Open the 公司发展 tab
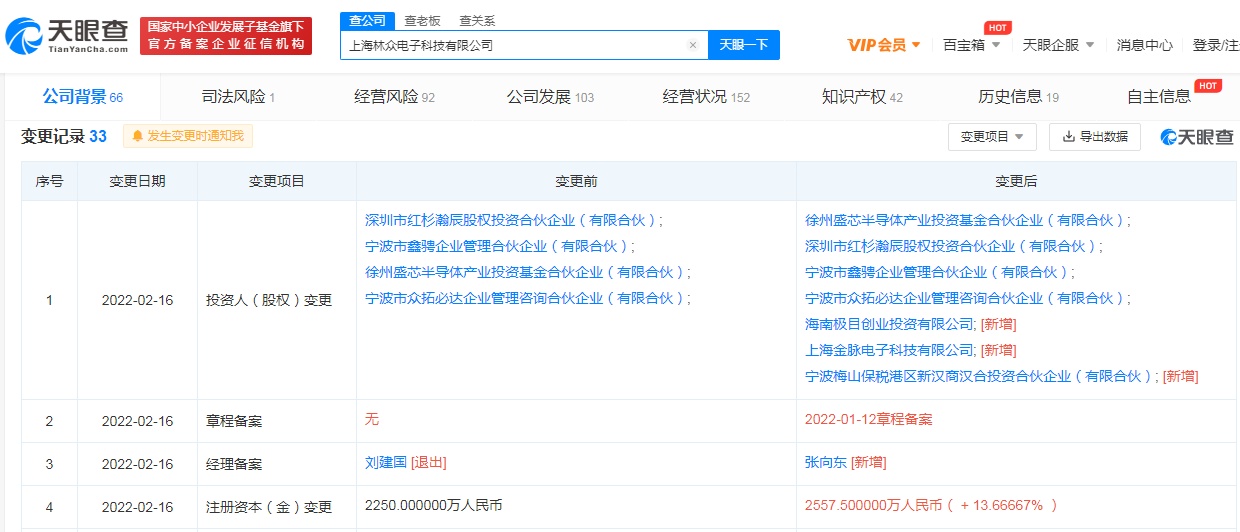Screen dimensions: 1240x532 550,97
